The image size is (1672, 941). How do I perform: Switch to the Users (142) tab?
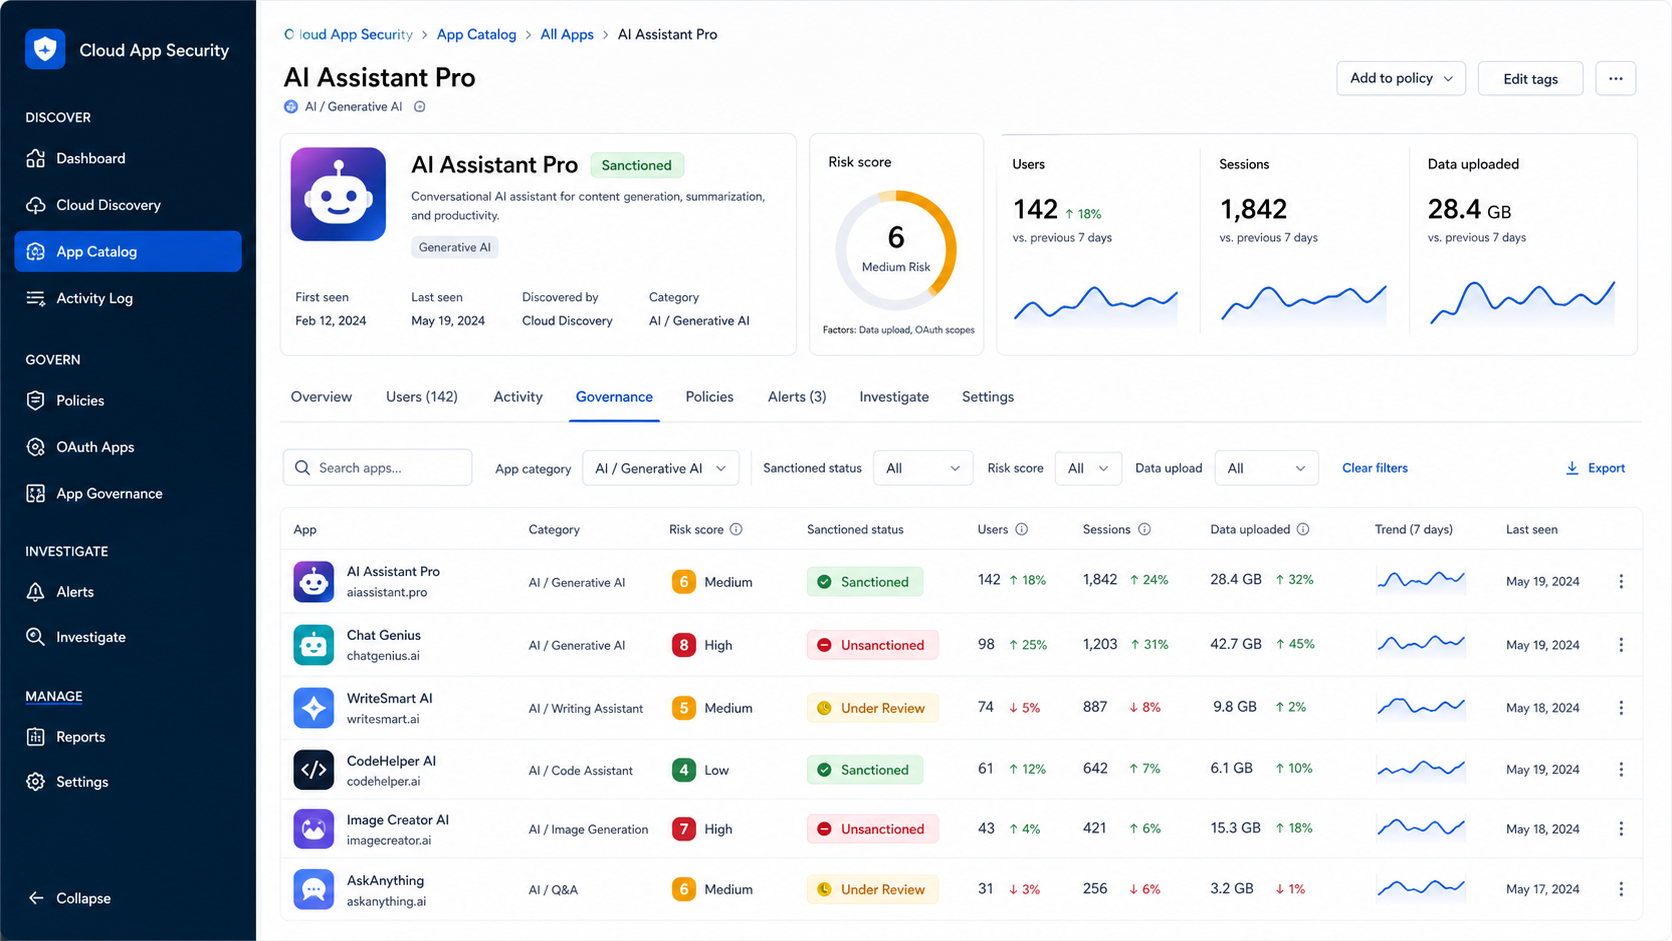point(422,397)
